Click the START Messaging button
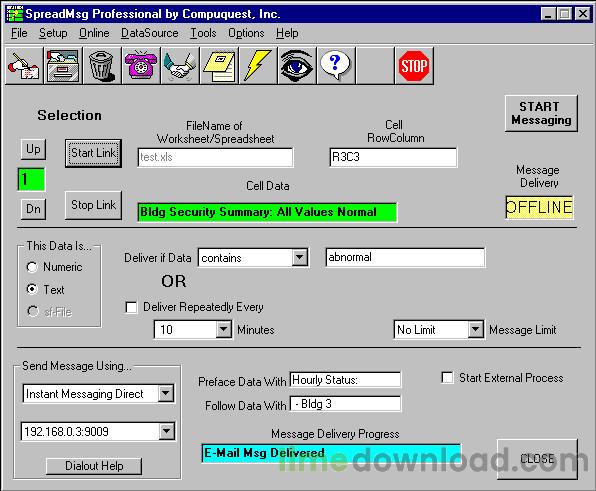 [x=541, y=113]
